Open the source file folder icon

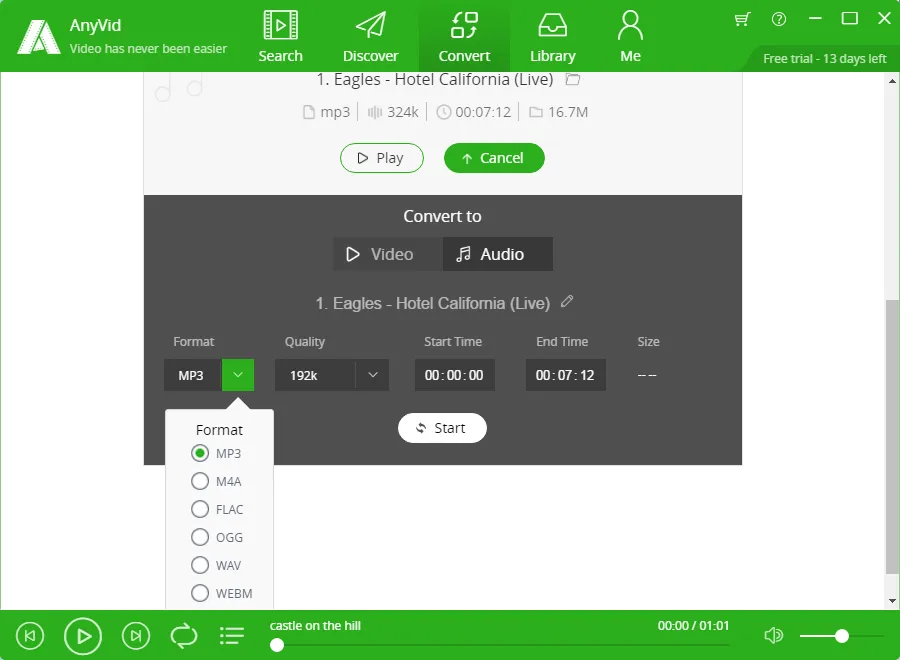(x=572, y=79)
